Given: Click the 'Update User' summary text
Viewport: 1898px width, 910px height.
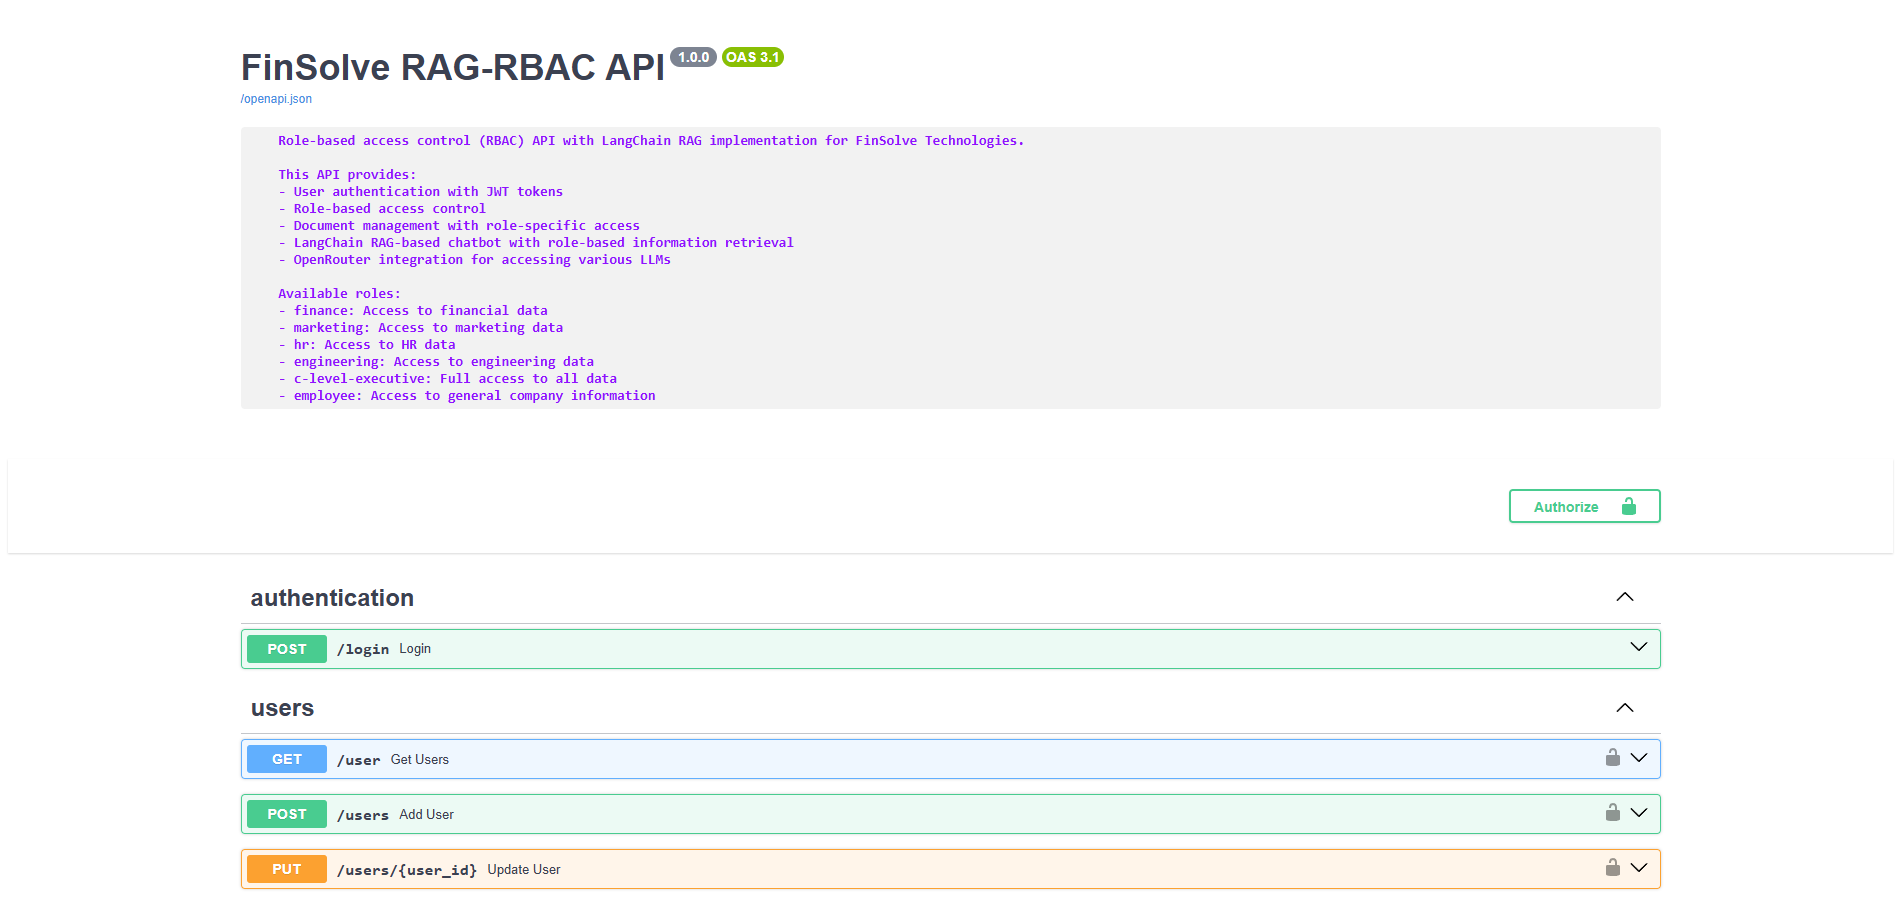Looking at the screenshot, I should click(x=524, y=870).
